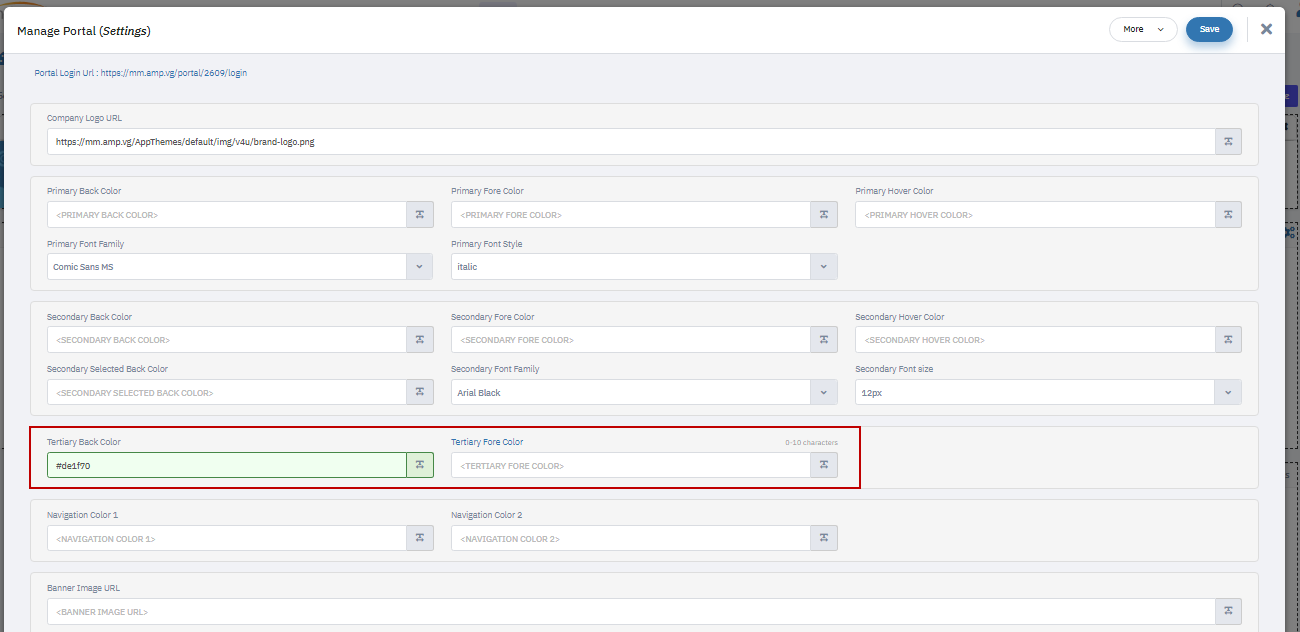
Task: Click the icon next to Primary Fore Color
Action: [824, 215]
